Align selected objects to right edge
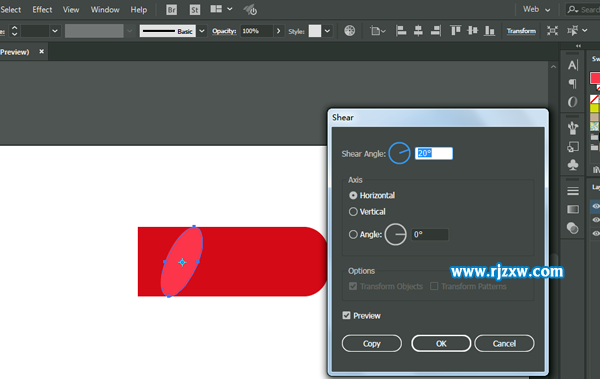Viewport: 600px width, 379px height. pyautogui.click(x=436, y=31)
